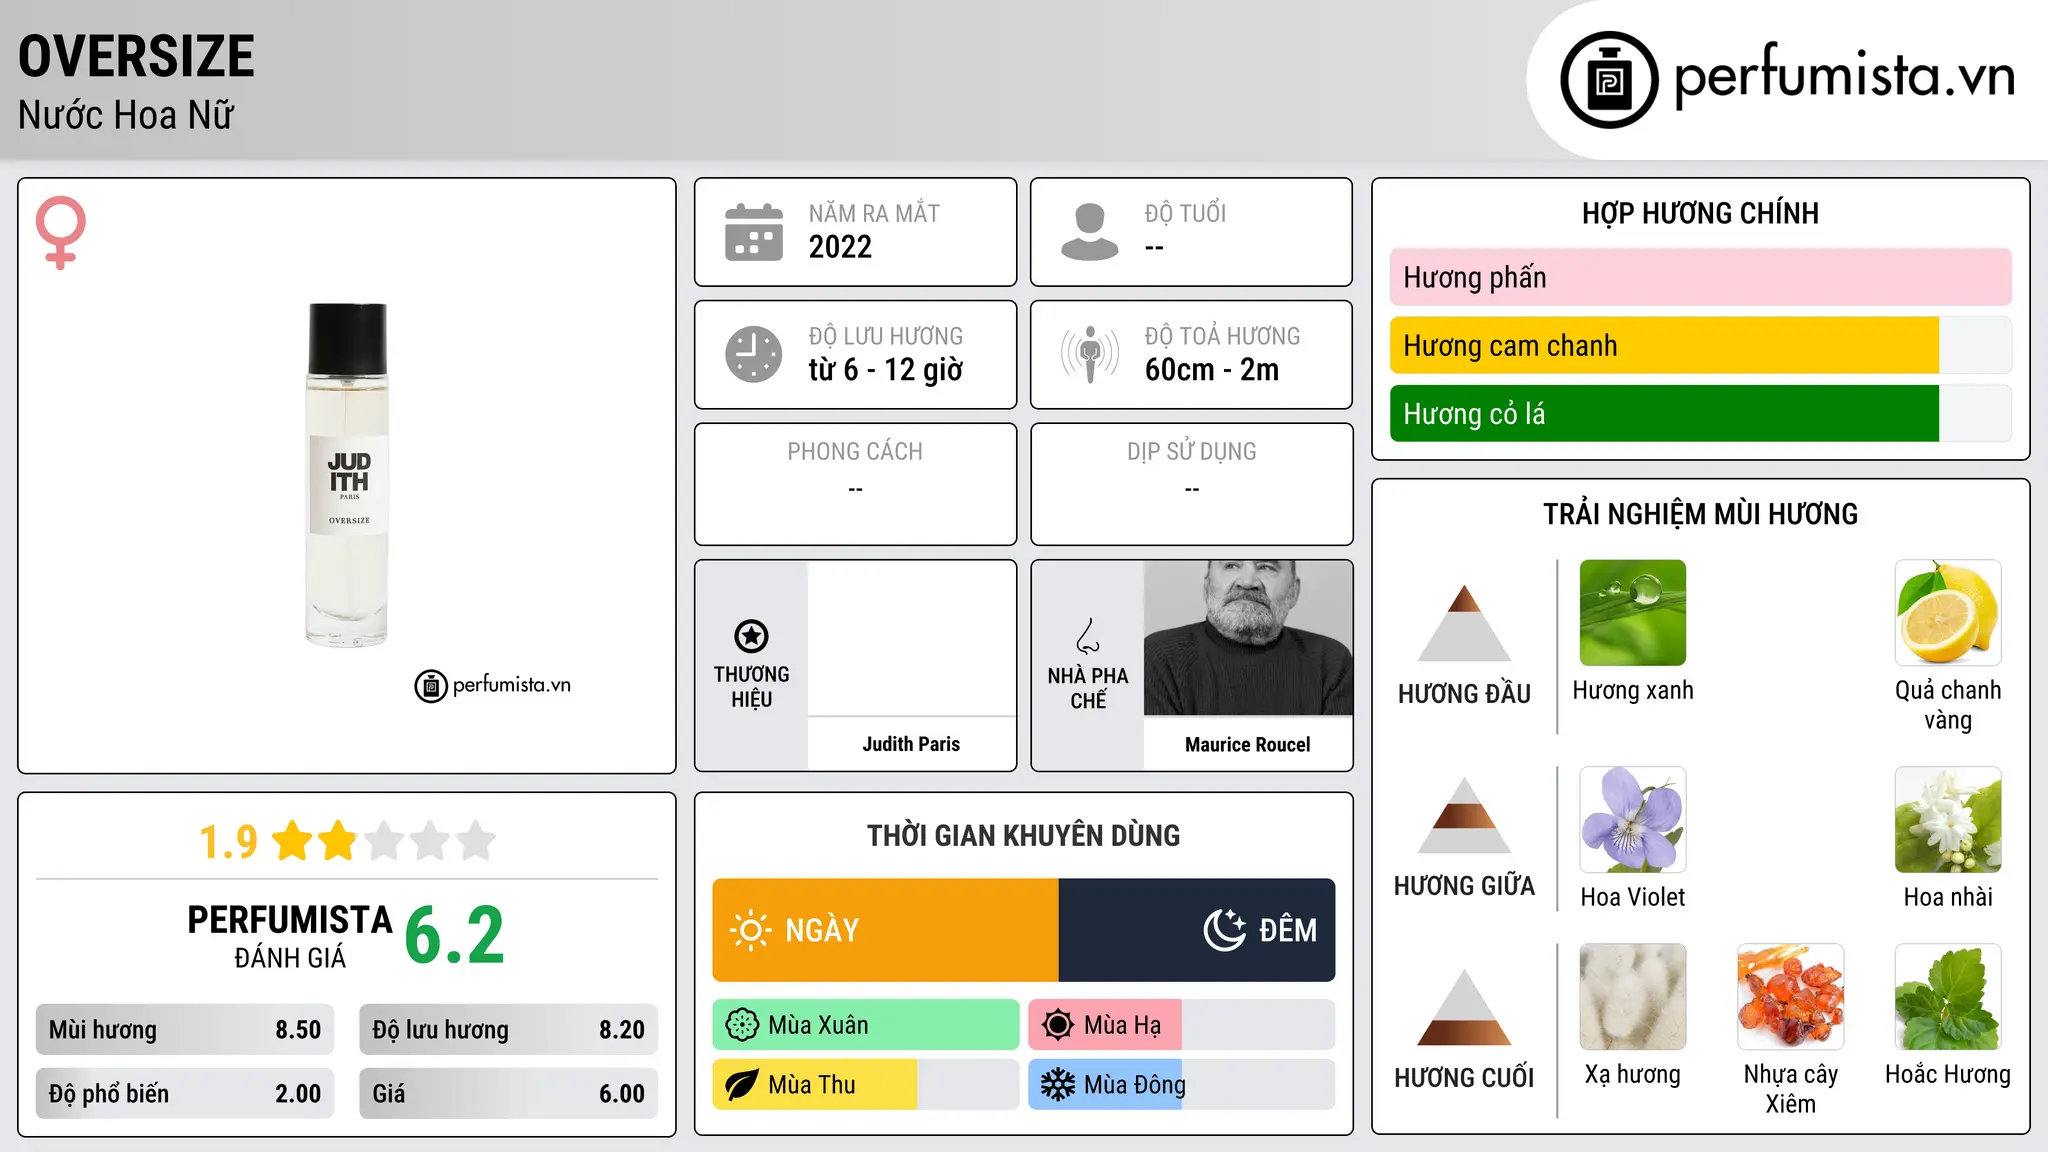Click the Giá 6.00 score box
Image resolution: width=2048 pixels, height=1152 pixels.
[x=508, y=1094]
